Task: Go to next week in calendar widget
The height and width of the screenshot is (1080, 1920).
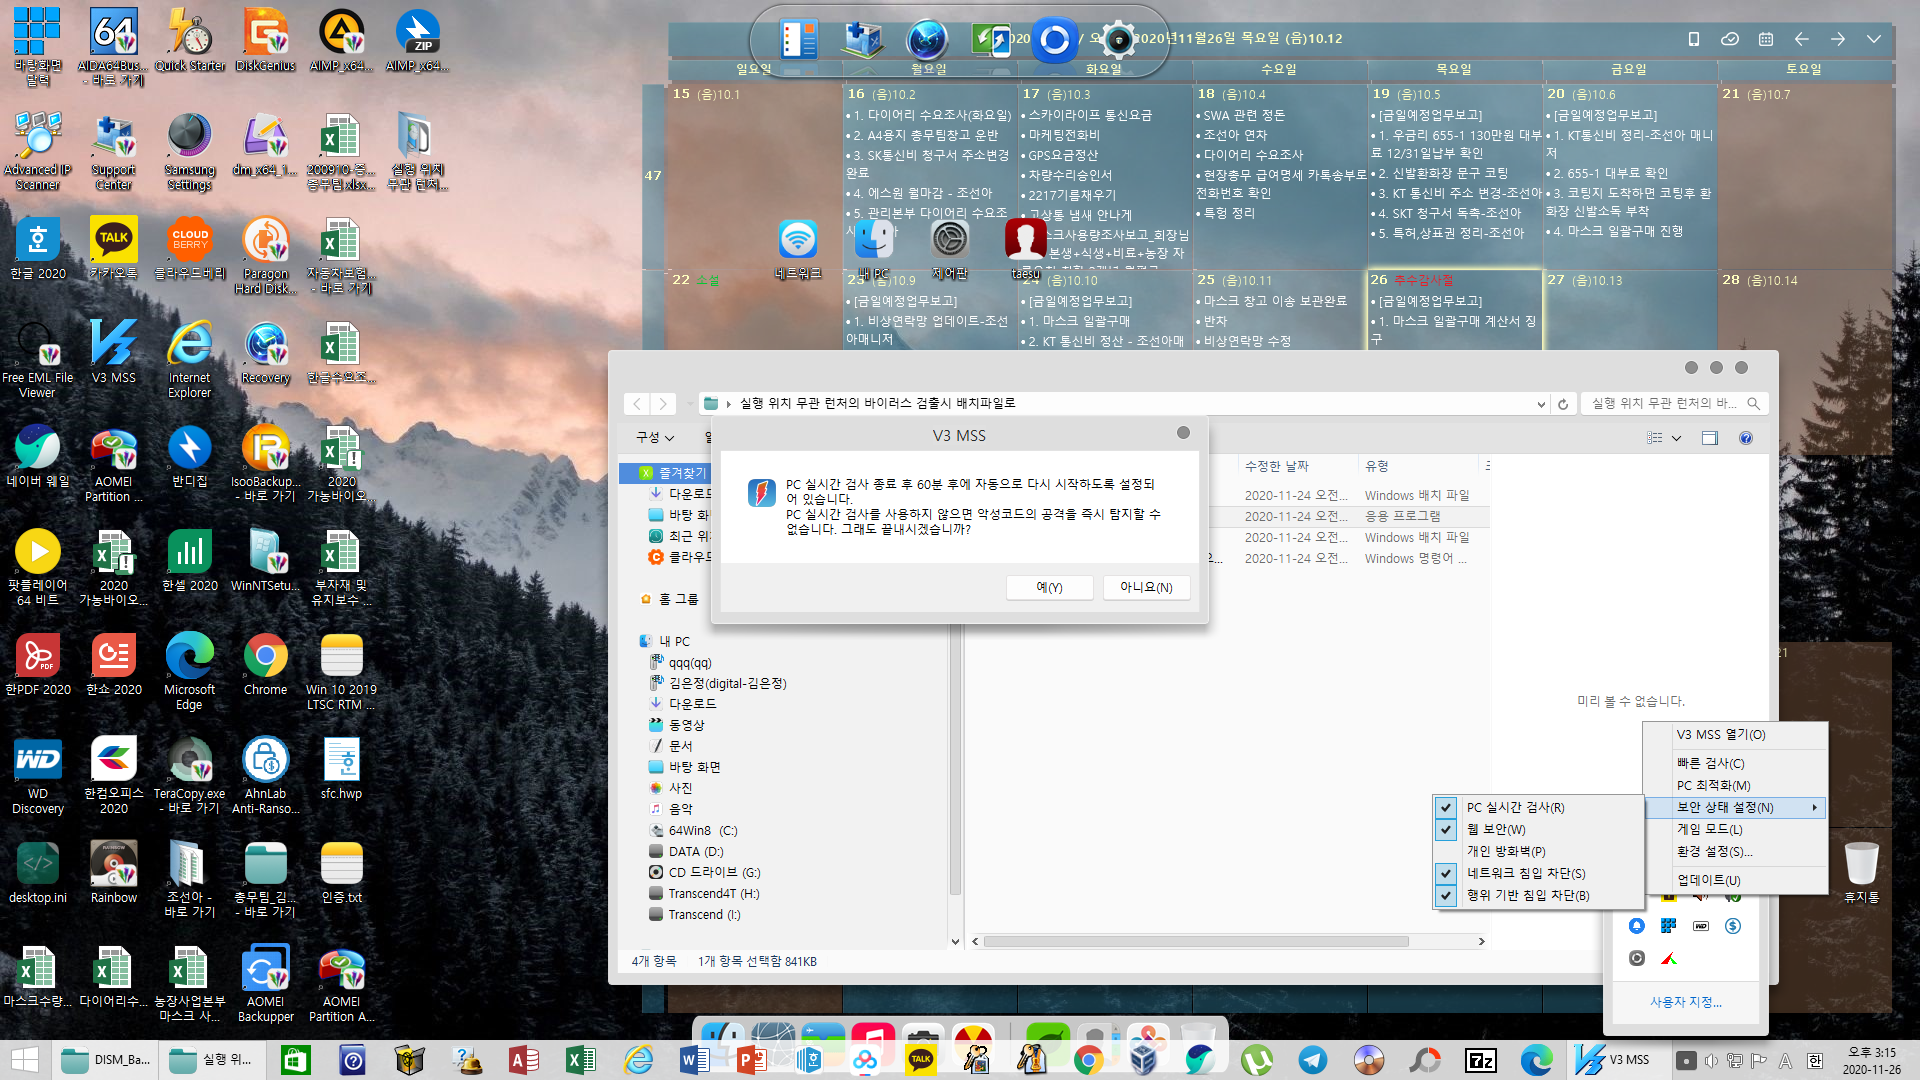Action: [x=1838, y=39]
